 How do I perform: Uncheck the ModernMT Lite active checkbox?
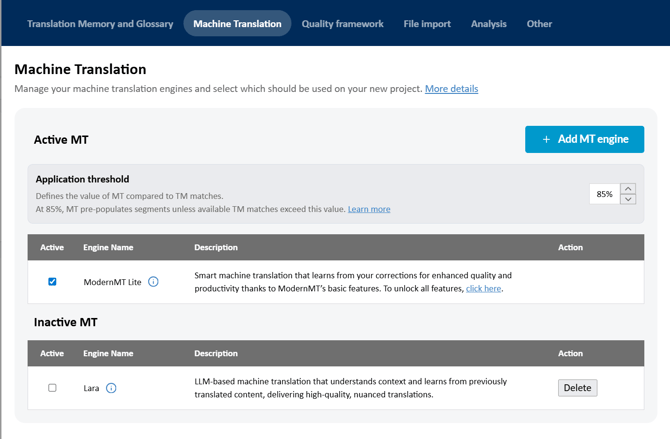(x=52, y=282)
